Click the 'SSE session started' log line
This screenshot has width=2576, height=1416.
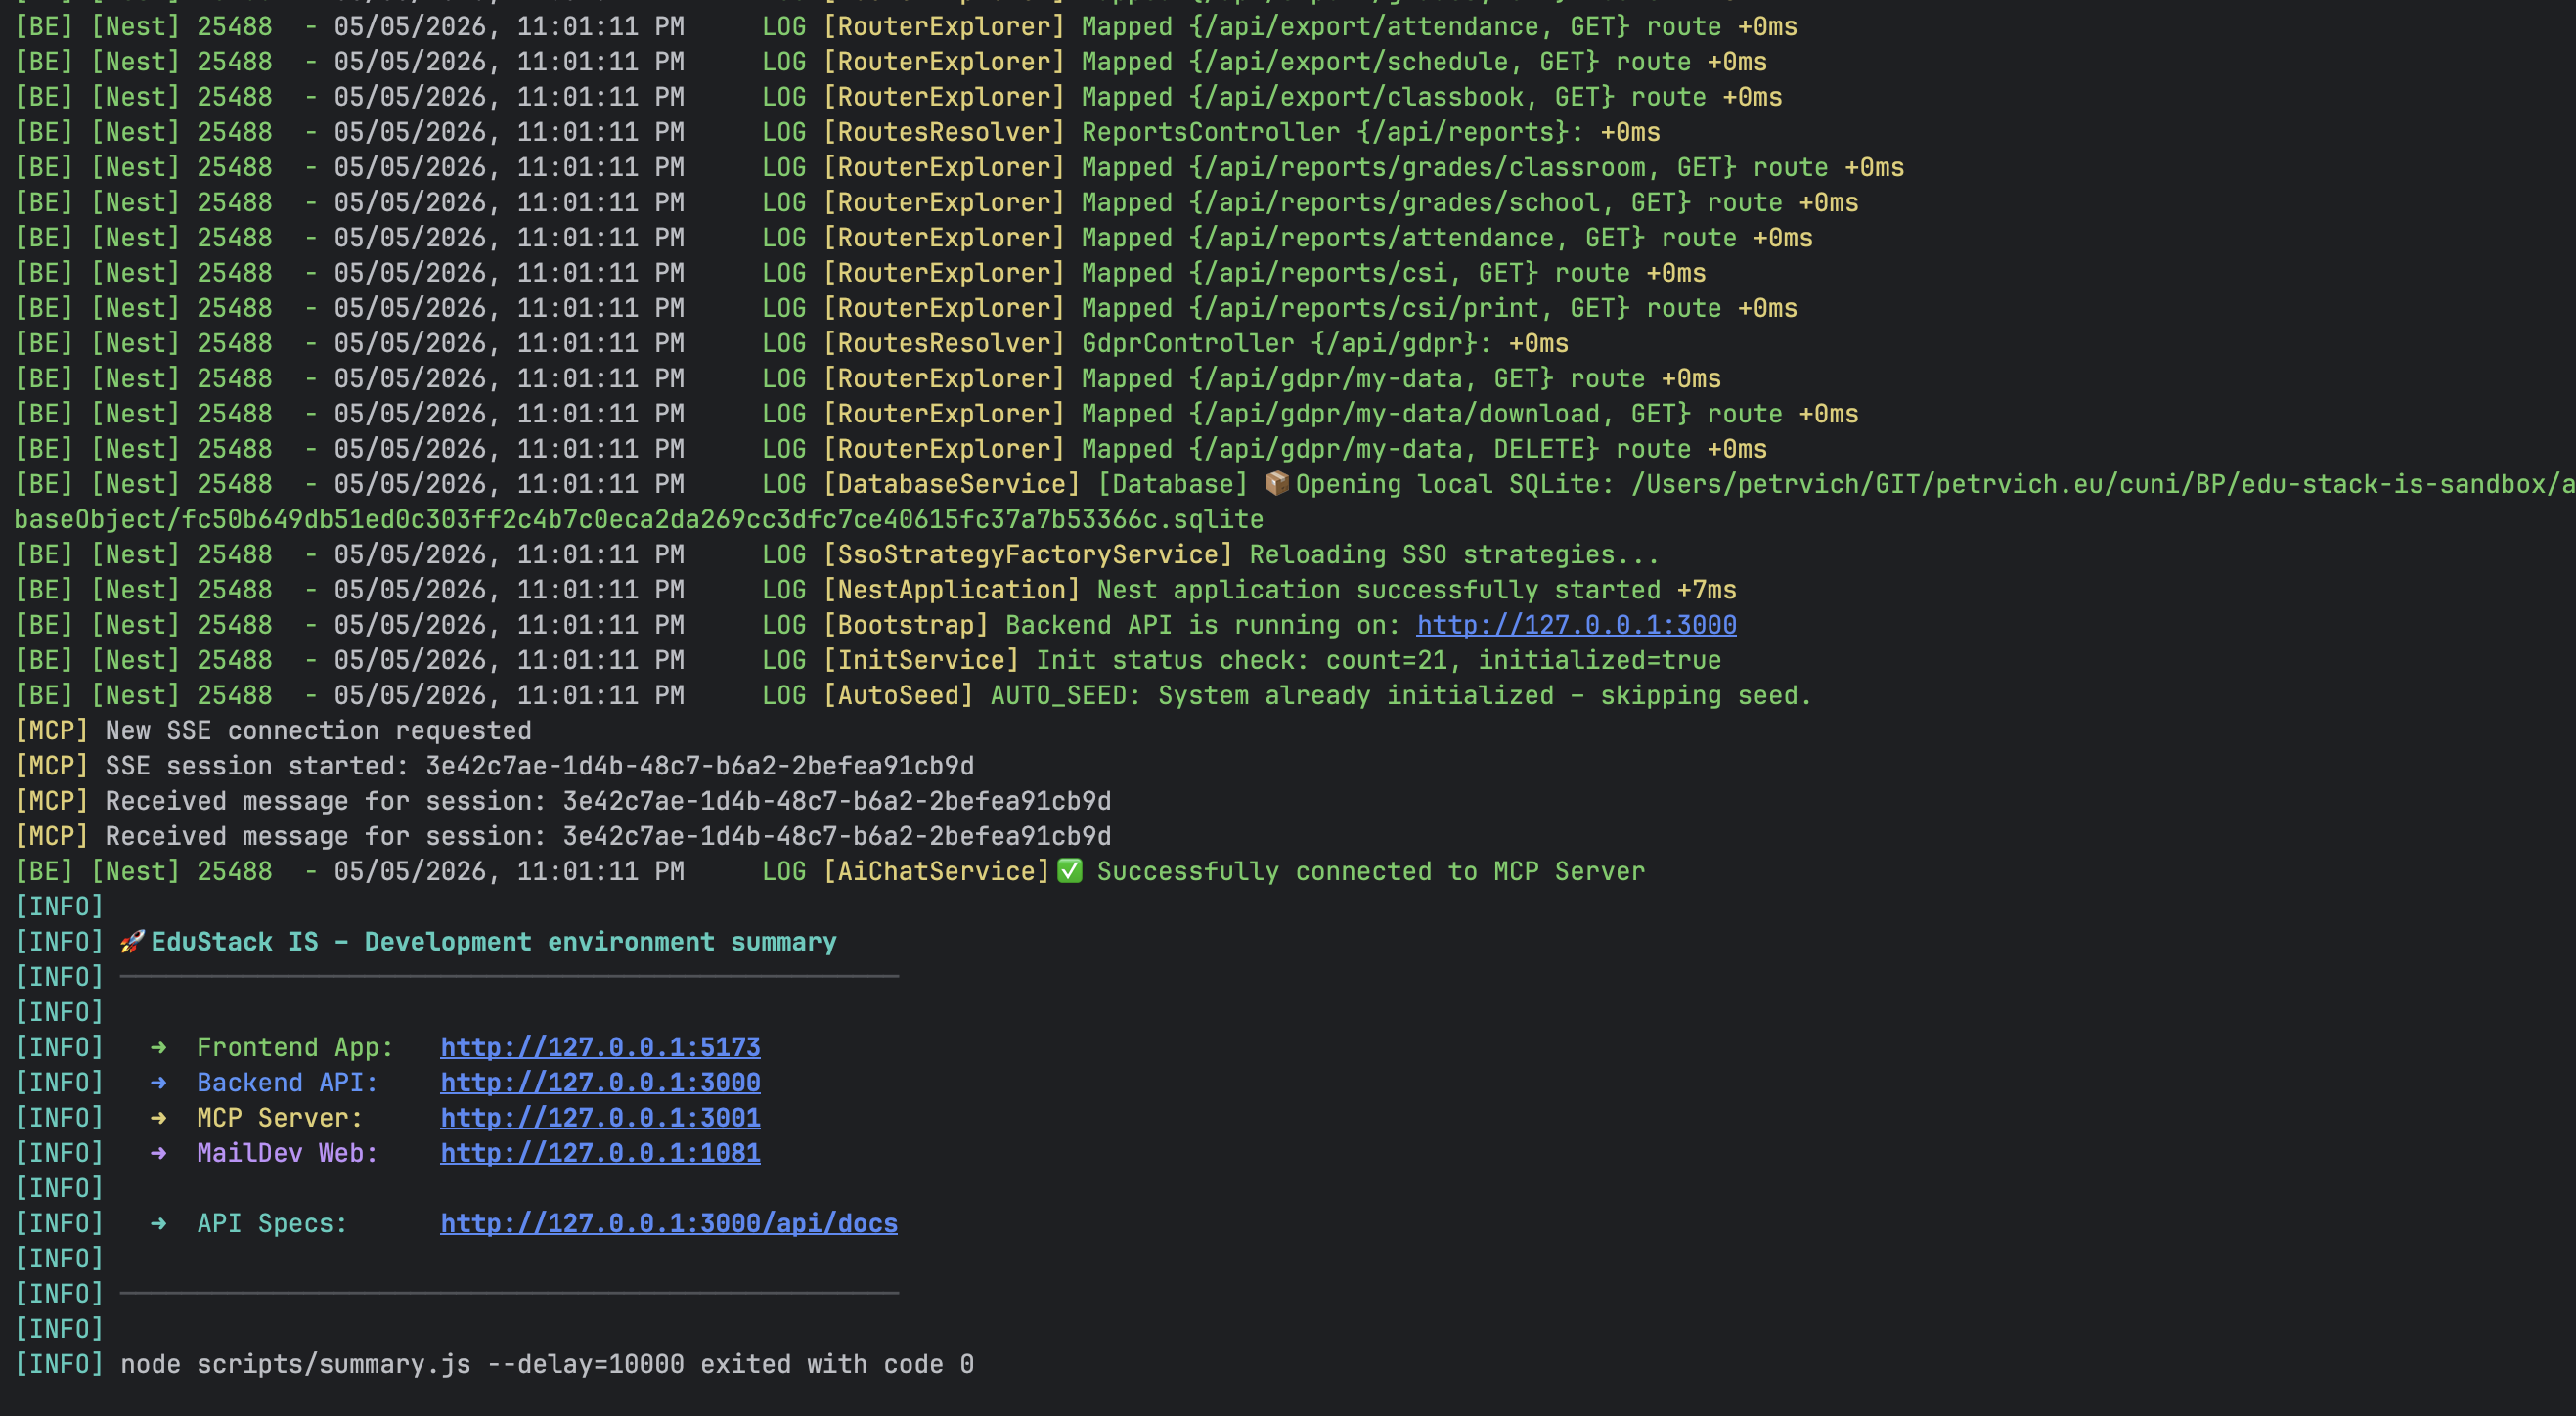539,766
